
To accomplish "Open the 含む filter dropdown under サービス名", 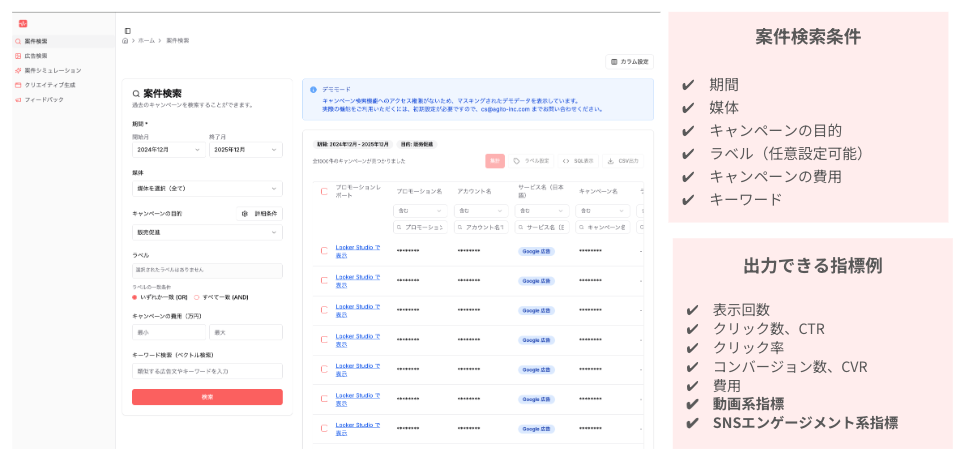I will (542, 210).
